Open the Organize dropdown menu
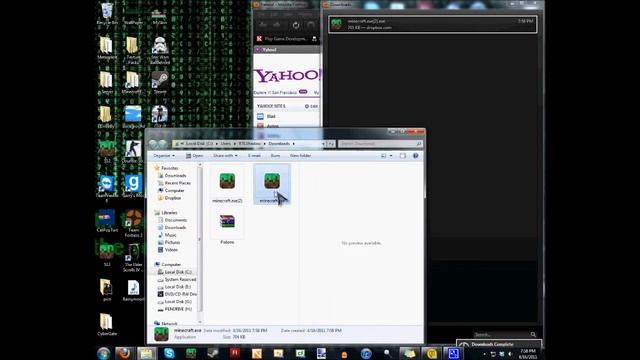 point(164,156)
